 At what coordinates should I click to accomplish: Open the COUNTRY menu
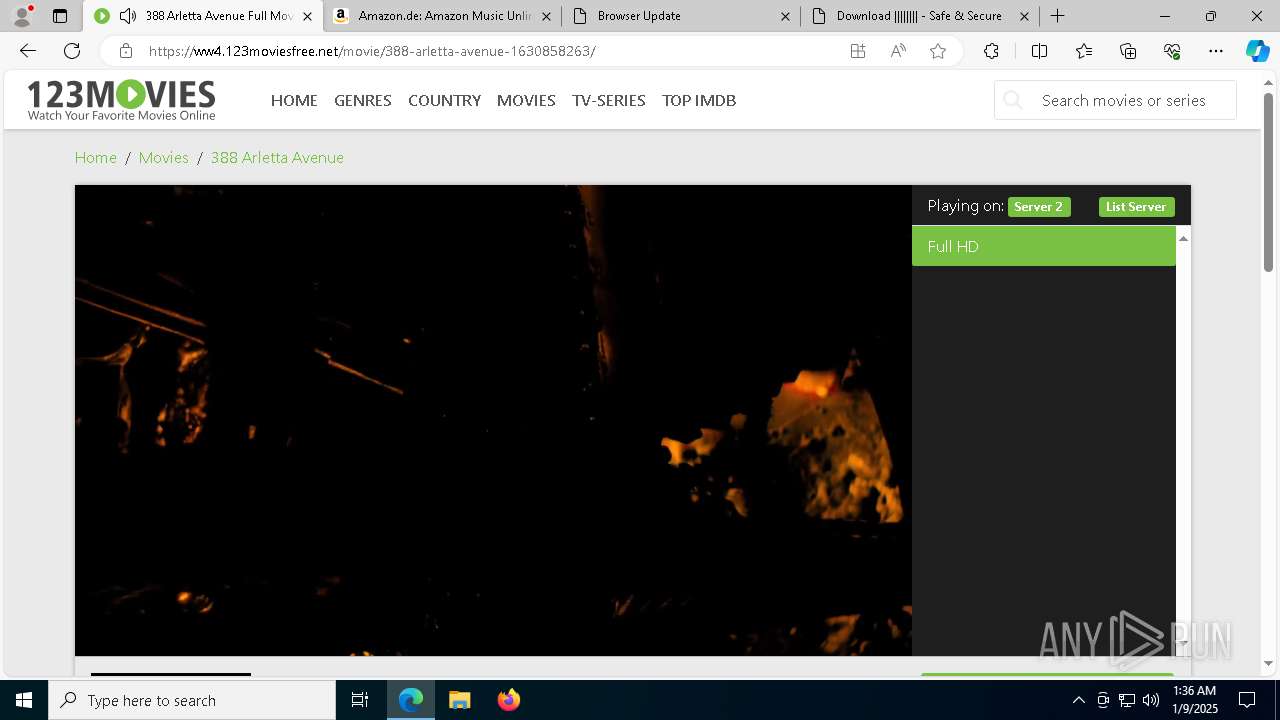click(444, 100)
